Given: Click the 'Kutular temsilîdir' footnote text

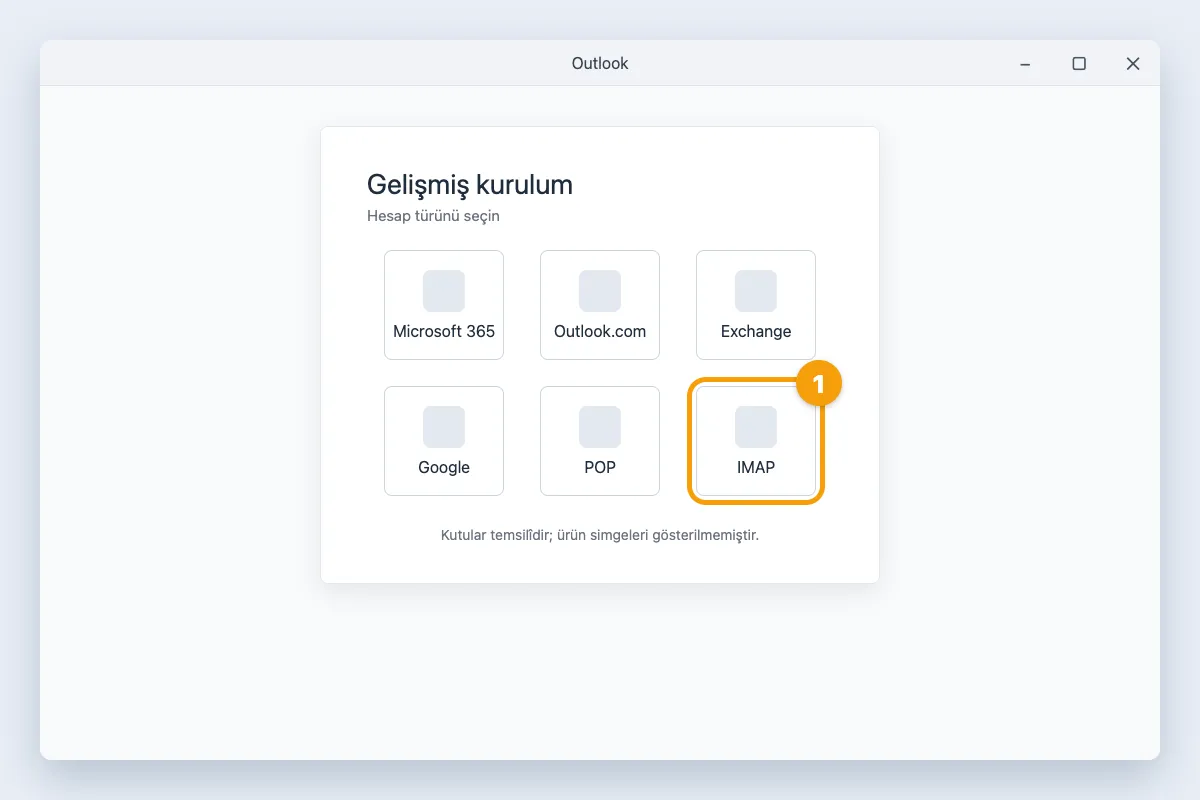Looking at the screenshot, I should point(600,535).
